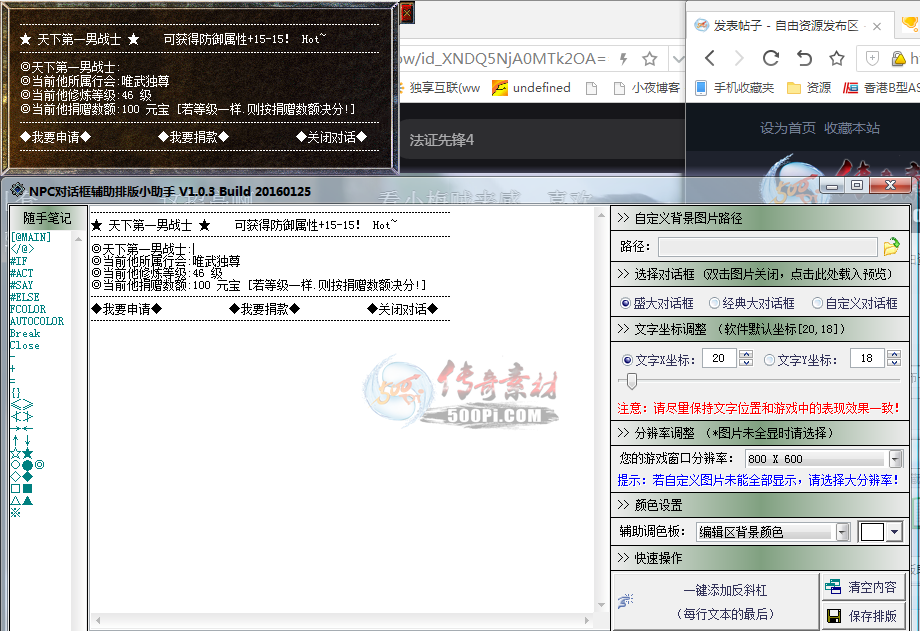Screen dimensions: 920x631
Task: Click the mobile favorites phone icon
Action: 701,88
